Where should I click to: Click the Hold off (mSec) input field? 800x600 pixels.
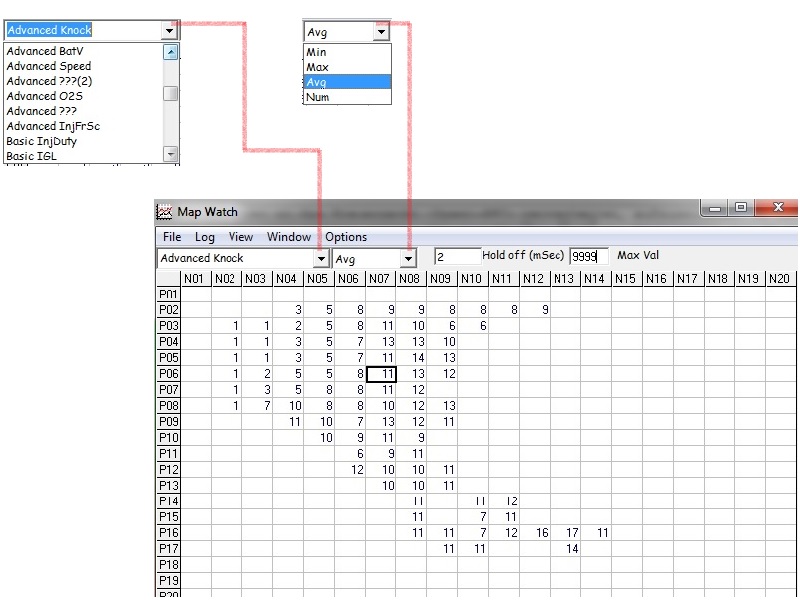pyautogui.click(x=456, y=257)
